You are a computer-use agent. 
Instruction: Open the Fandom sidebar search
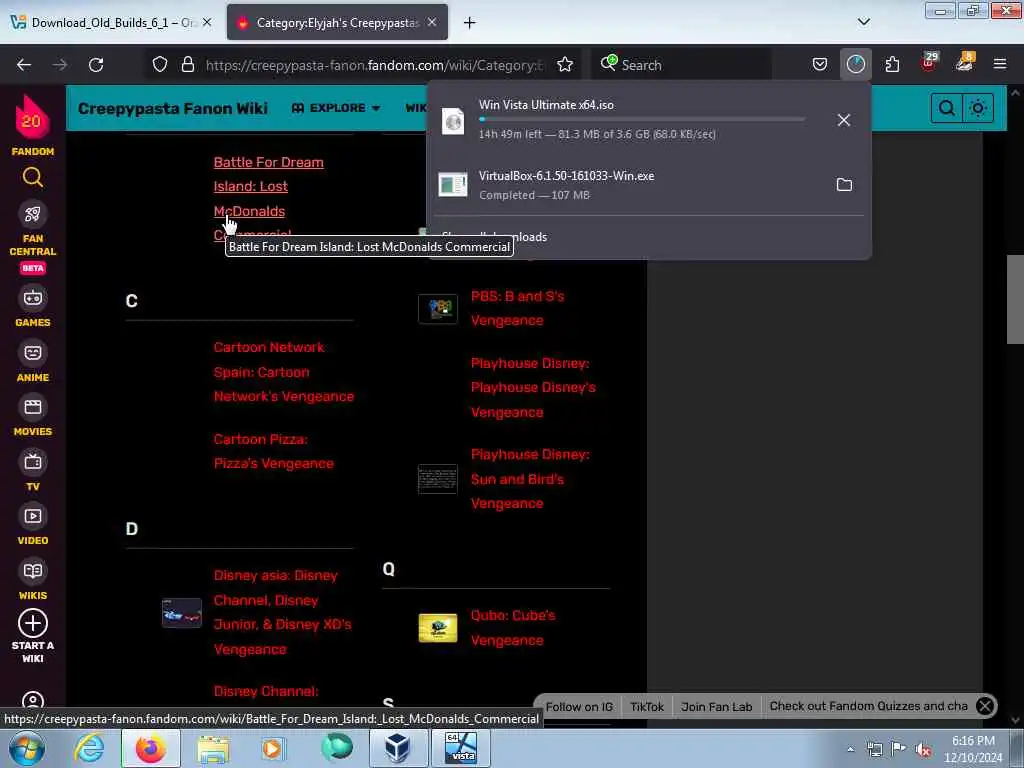point(32,177)
